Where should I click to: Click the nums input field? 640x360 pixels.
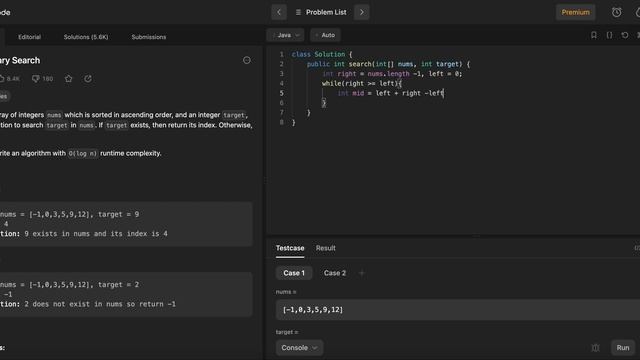(x=458, y=310)
